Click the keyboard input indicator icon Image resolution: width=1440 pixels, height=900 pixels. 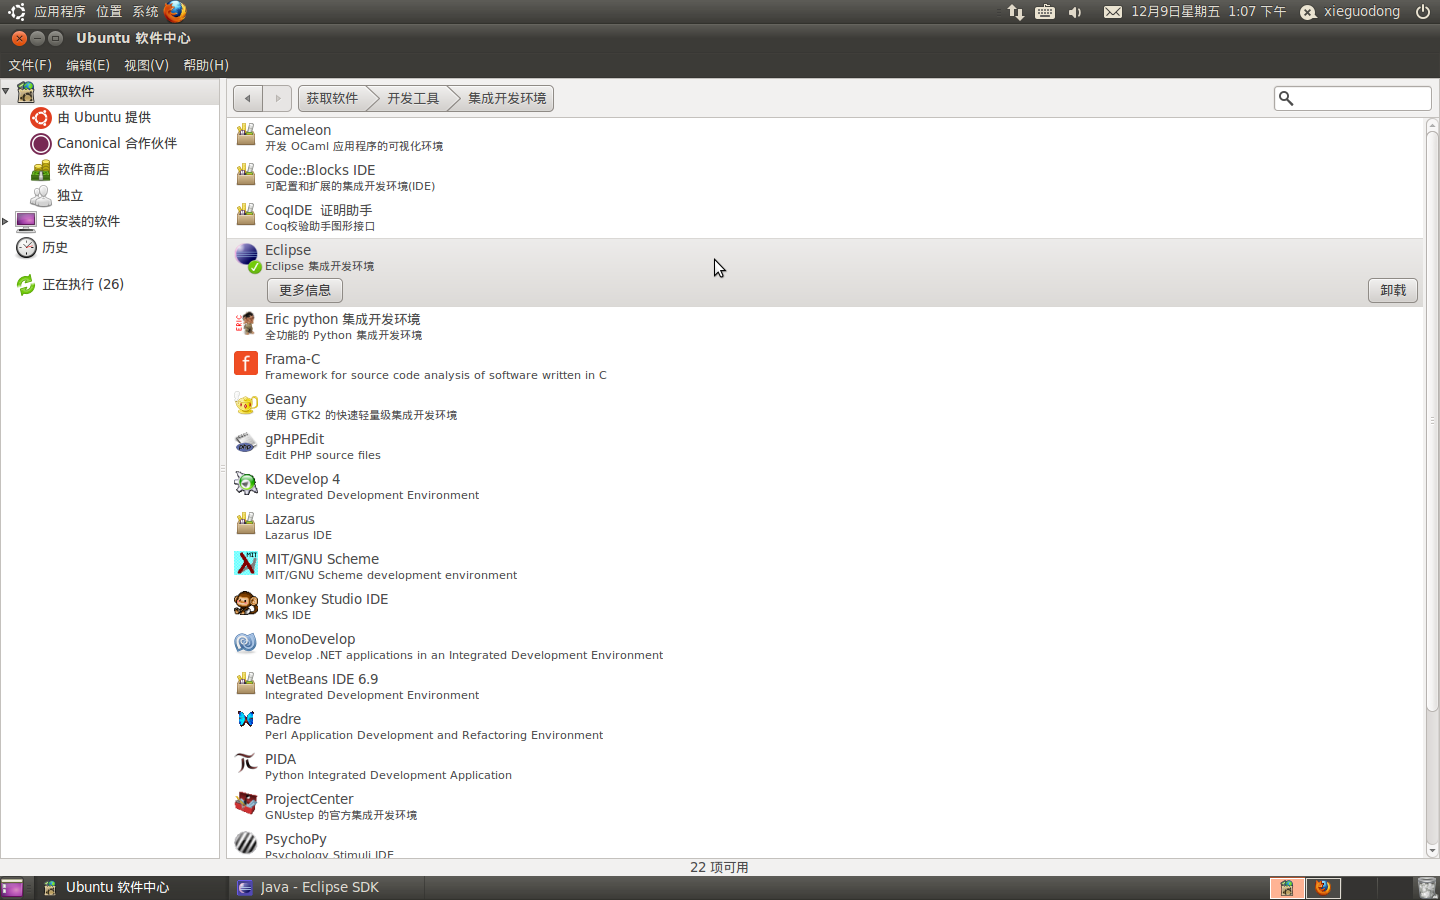1045,12
